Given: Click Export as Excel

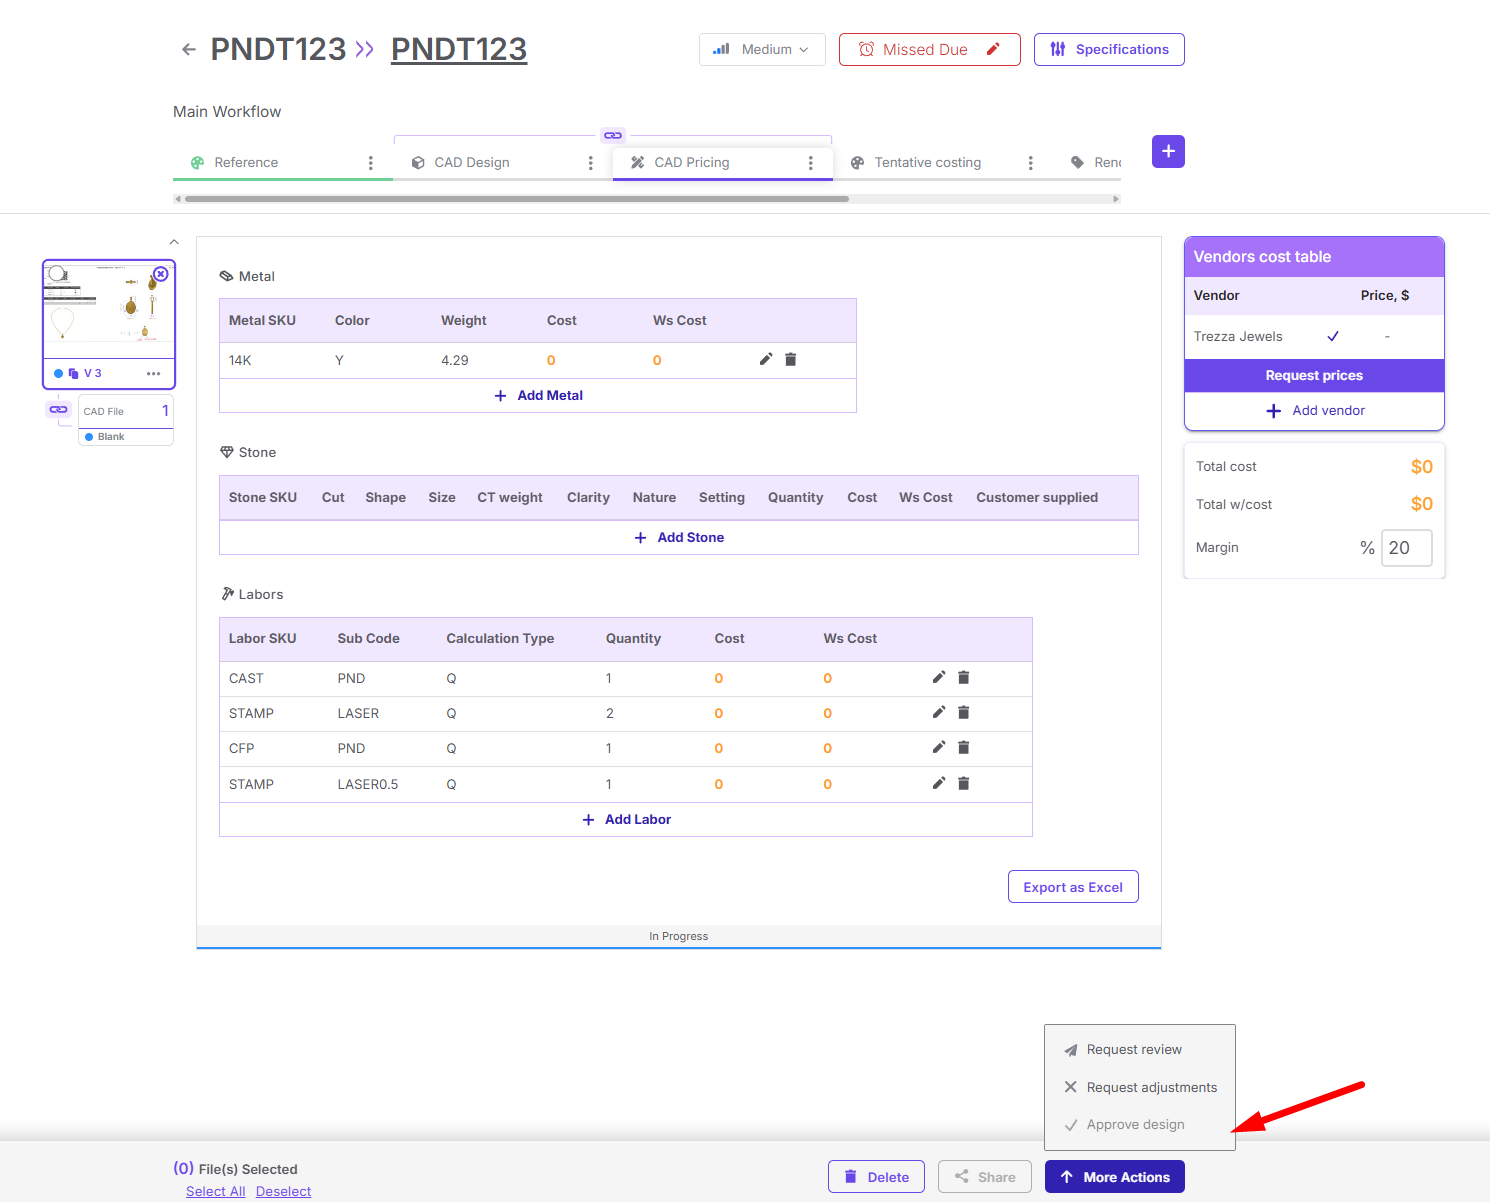Looking at the screenshot, I should (x=1073, y=887).
